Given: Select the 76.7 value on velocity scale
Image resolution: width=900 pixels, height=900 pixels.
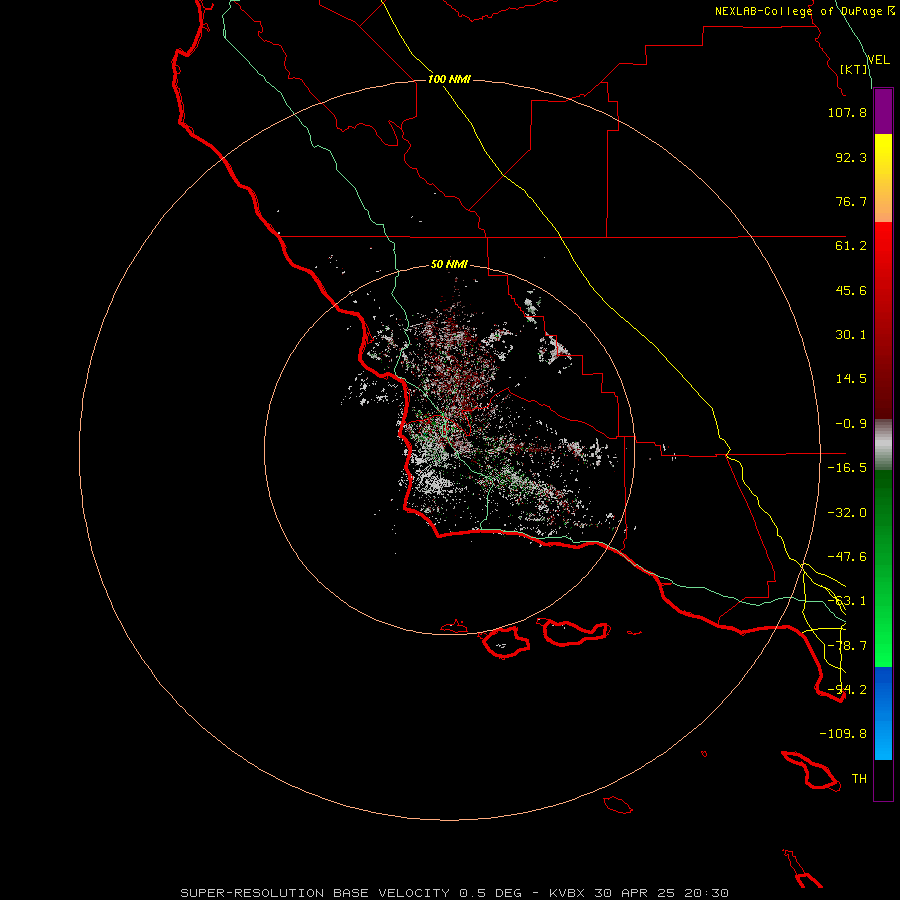Looking at the screenshot, I should (851, 201).
